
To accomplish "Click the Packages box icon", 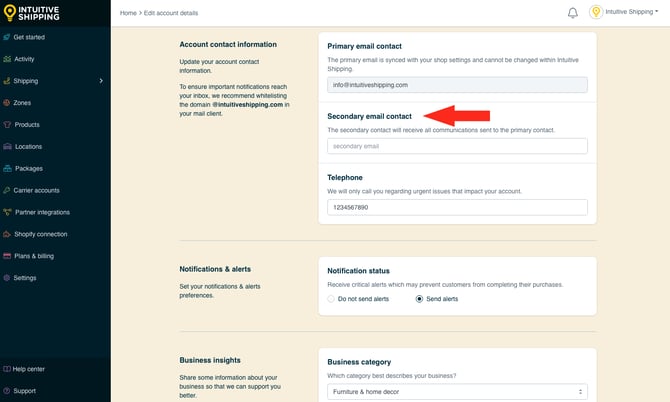I will 7,168.
